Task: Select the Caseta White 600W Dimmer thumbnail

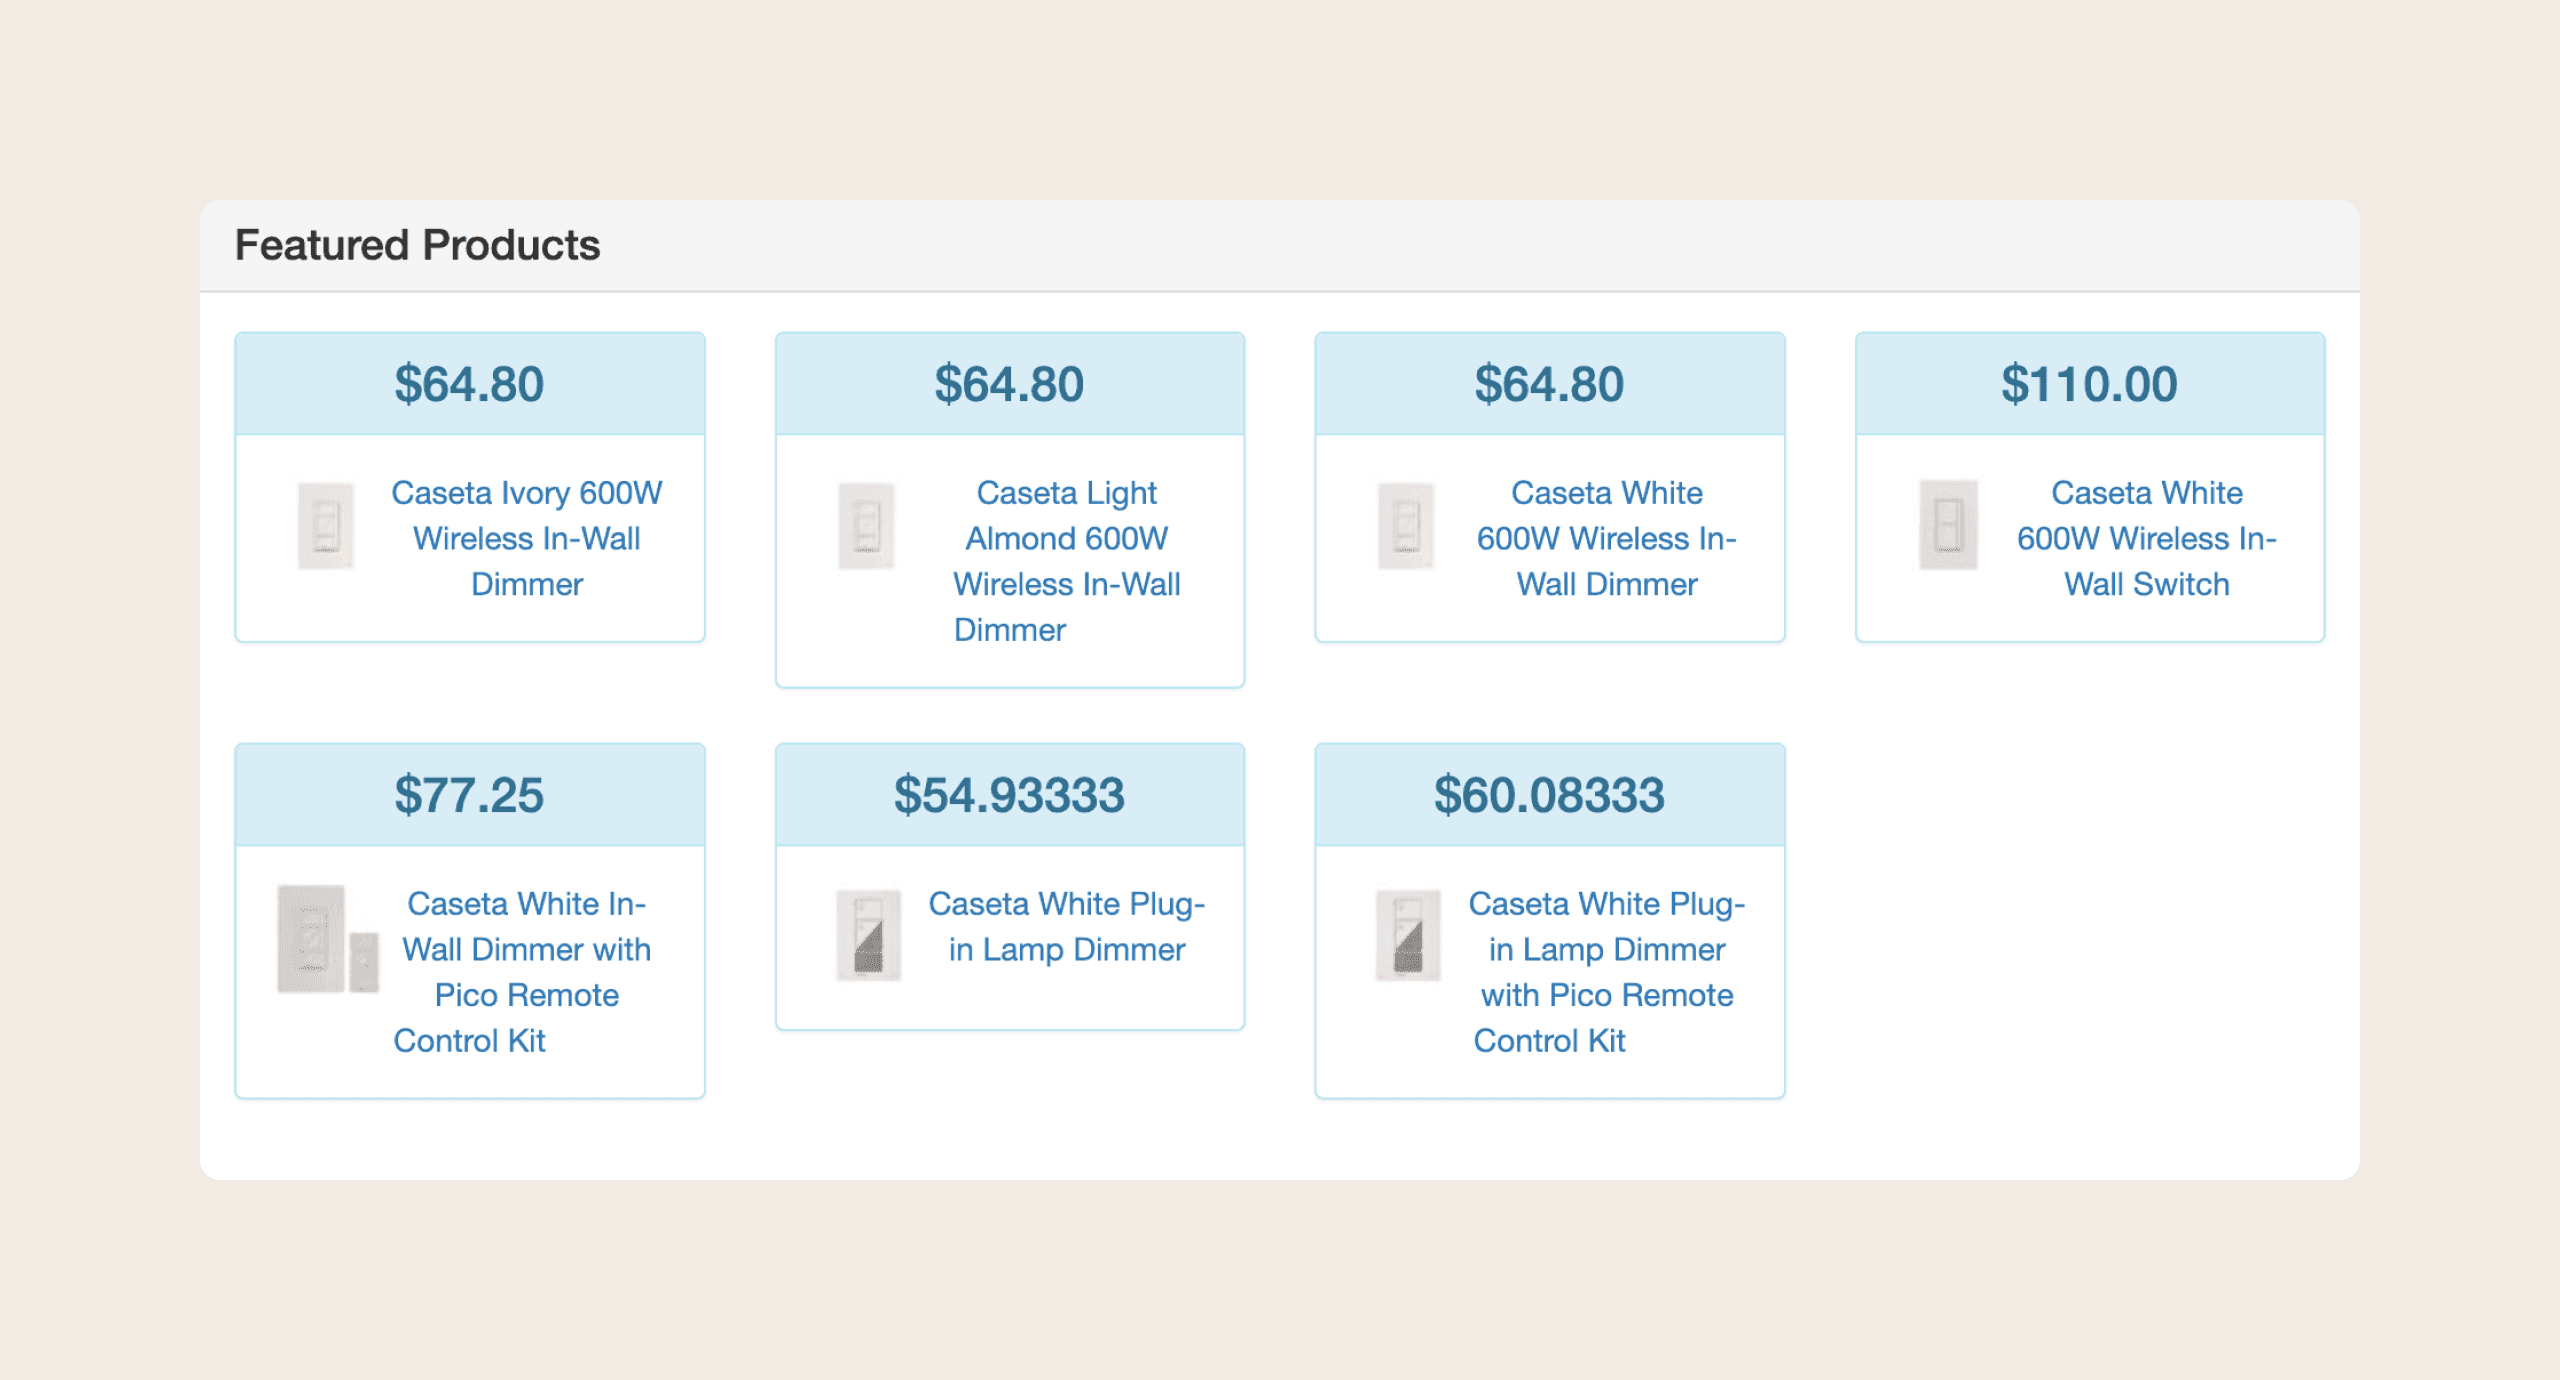Action: pos(1406,526)
